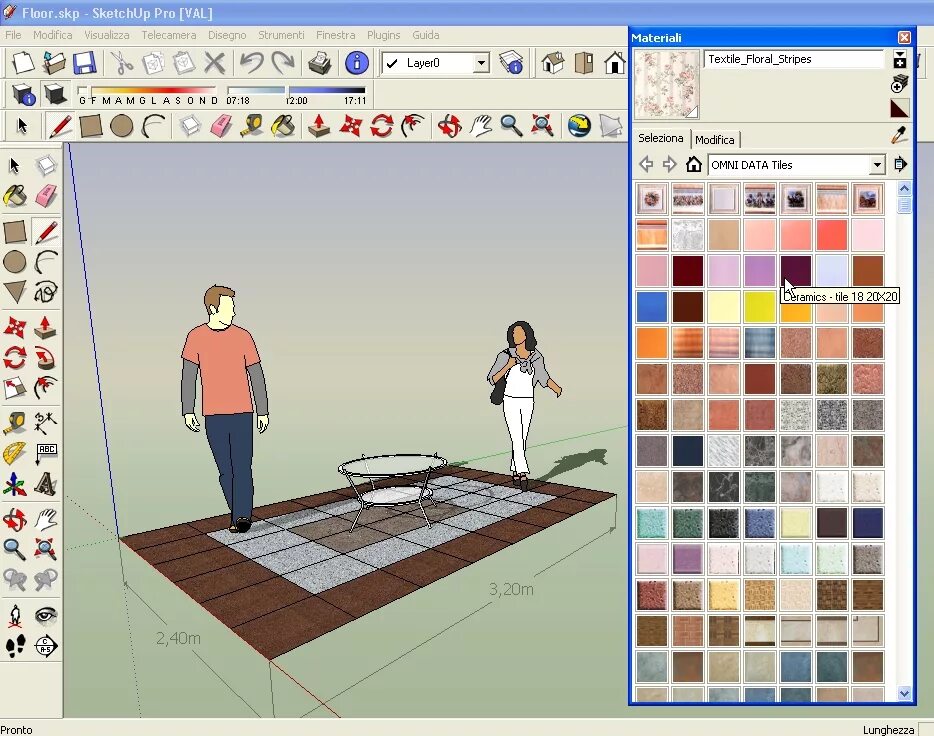
Task: Select the Rotate tool in top toolbar
Action: 382,126
